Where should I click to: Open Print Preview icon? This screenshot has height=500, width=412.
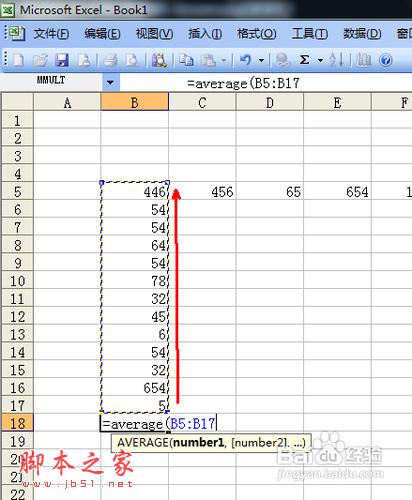132,60
